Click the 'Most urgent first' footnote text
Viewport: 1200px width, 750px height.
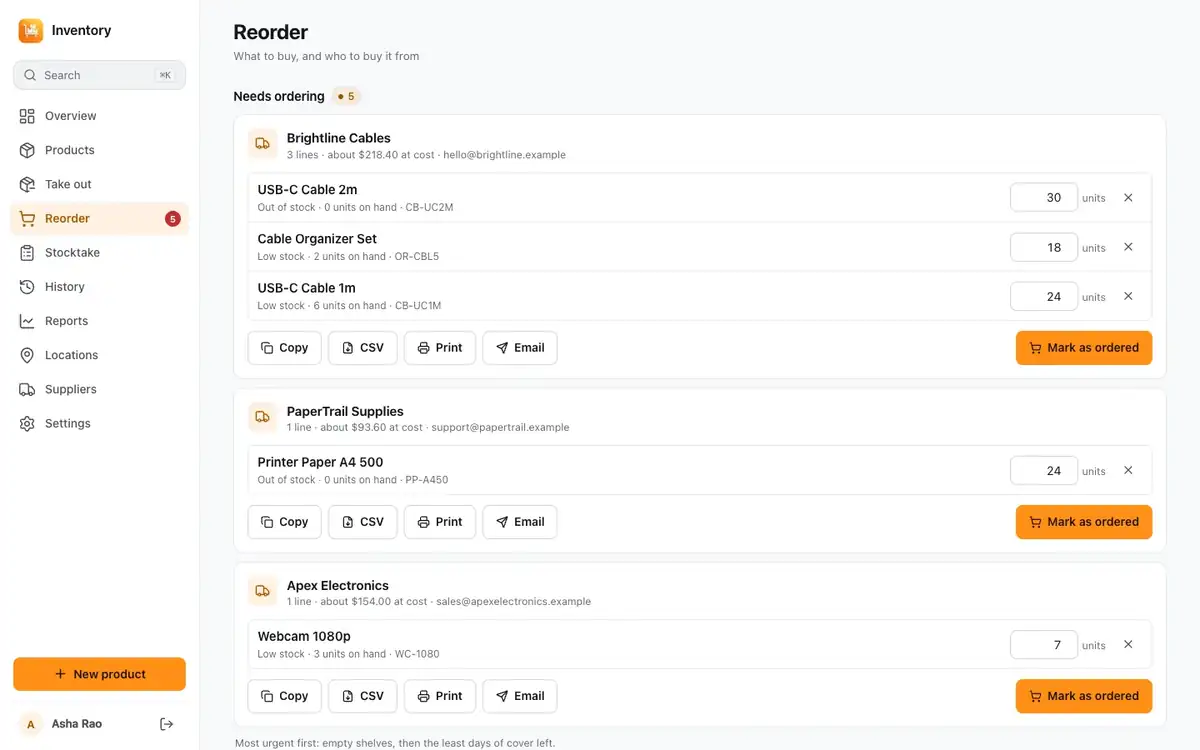click(x=395, y=743)
